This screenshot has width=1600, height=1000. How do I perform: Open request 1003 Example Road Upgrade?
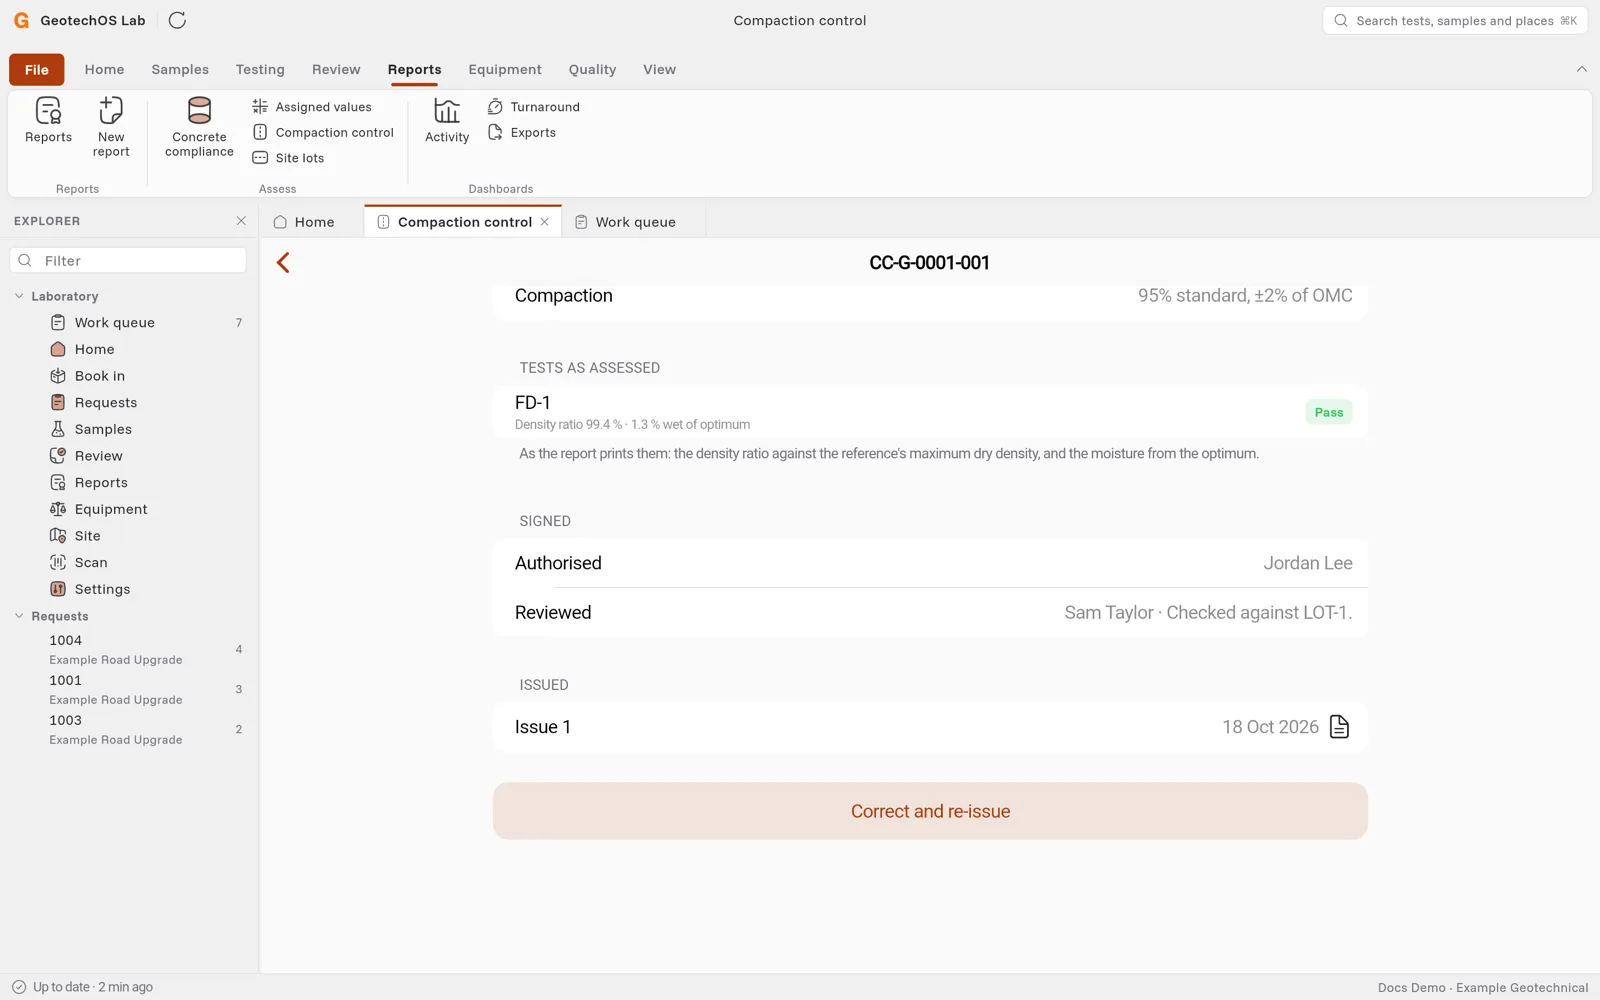130,729
